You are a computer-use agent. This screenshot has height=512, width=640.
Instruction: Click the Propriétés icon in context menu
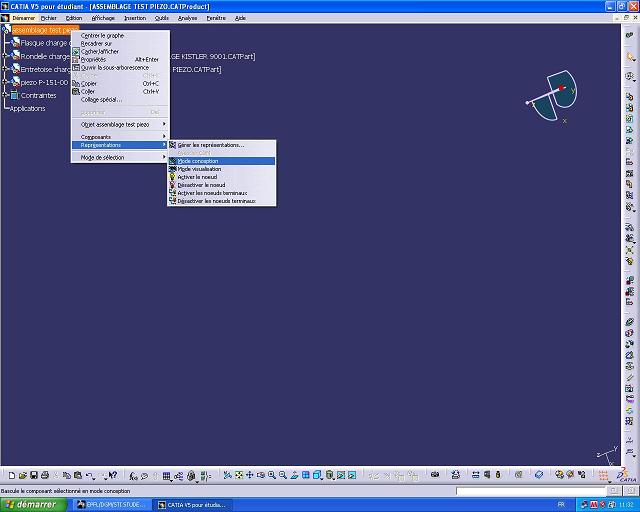coord(76,59)
